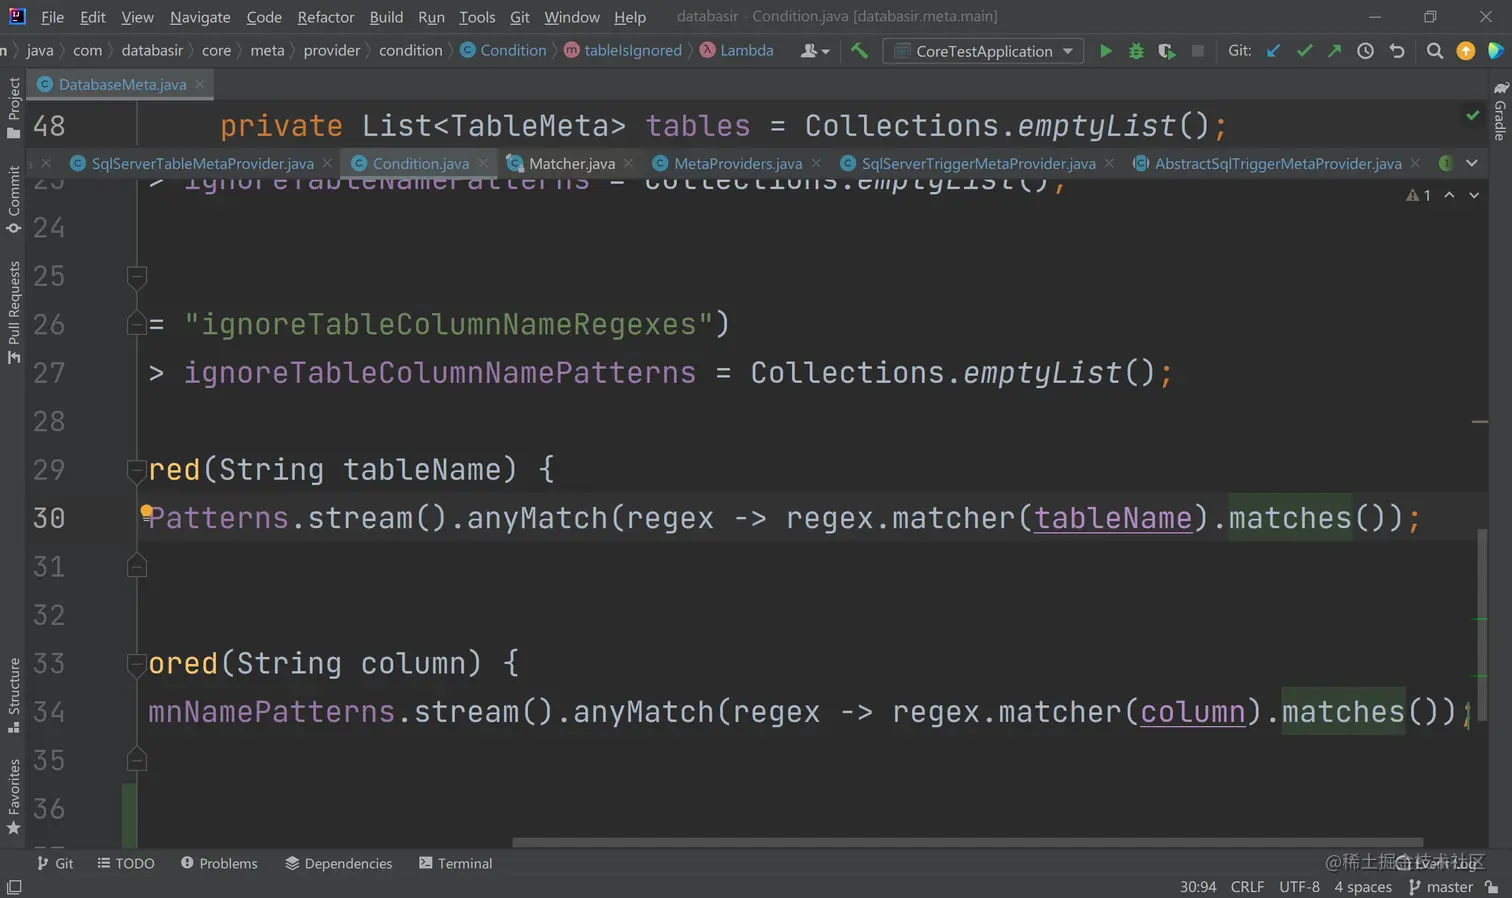Open the Favorites tool window
The image size is (1512, 898).
tap(13, 797)
